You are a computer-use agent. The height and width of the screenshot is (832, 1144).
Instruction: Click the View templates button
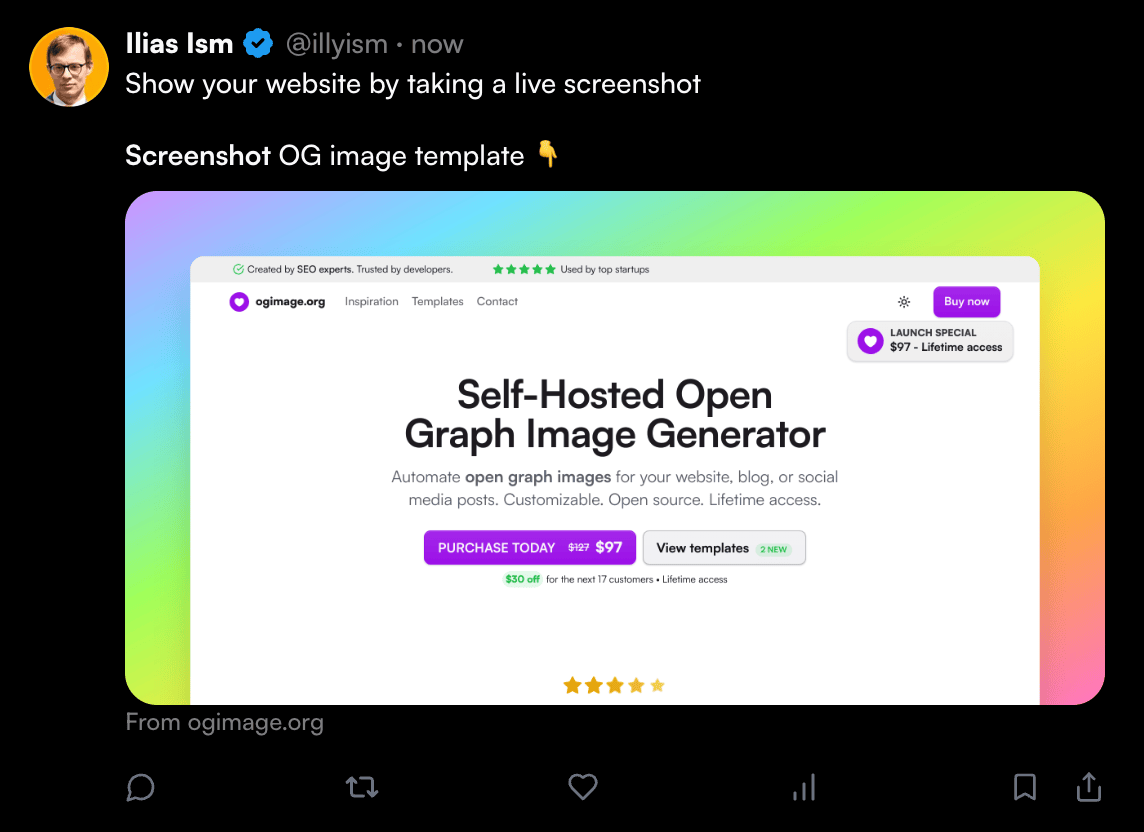pos(723,548)
